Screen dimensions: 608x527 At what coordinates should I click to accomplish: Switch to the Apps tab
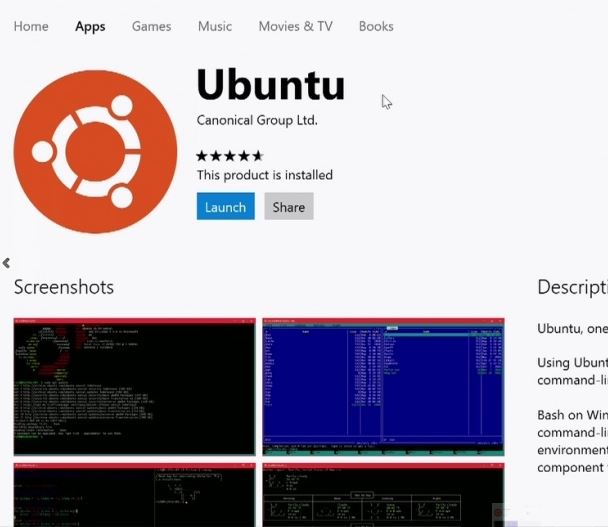point(90,27)
